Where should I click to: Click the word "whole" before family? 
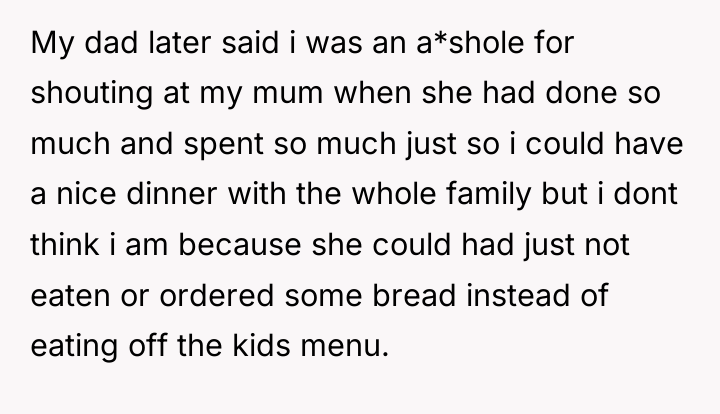(394, 194)
